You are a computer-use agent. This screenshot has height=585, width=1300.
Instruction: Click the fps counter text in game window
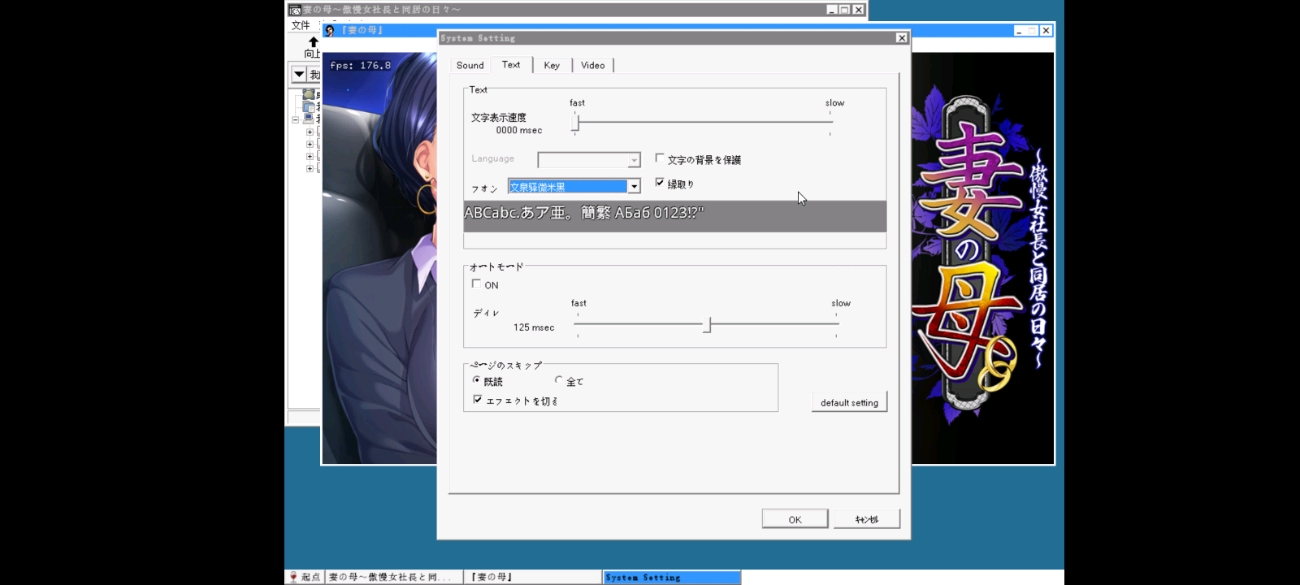point(361,65)
